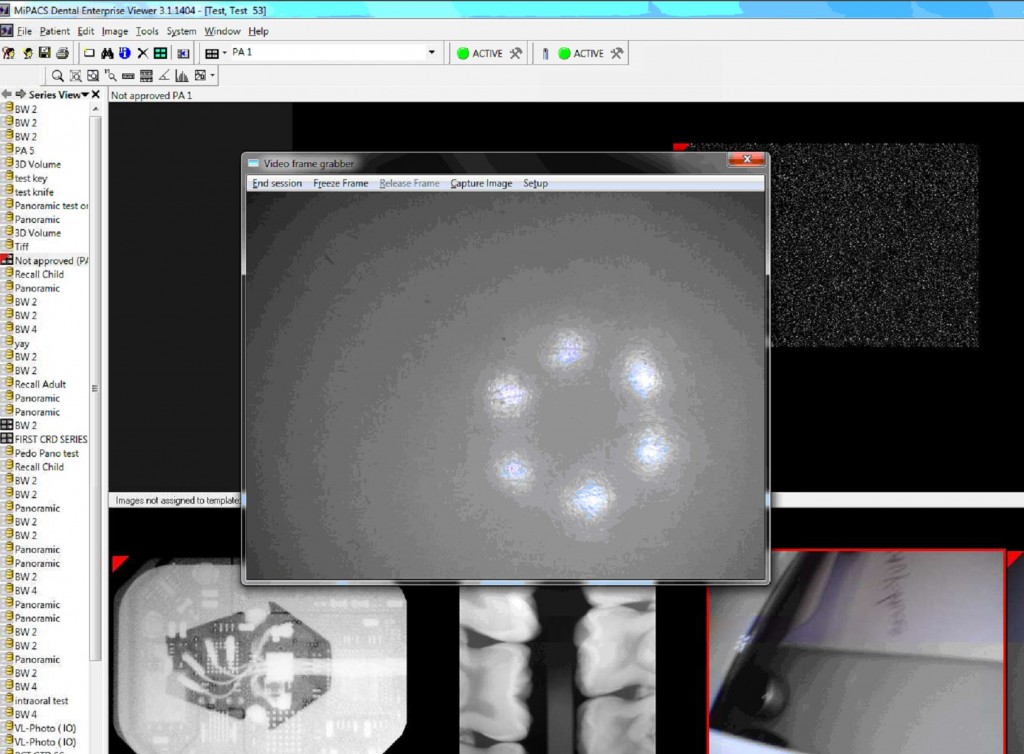
Task: Open the Tools menu
Action: point(147,31)
